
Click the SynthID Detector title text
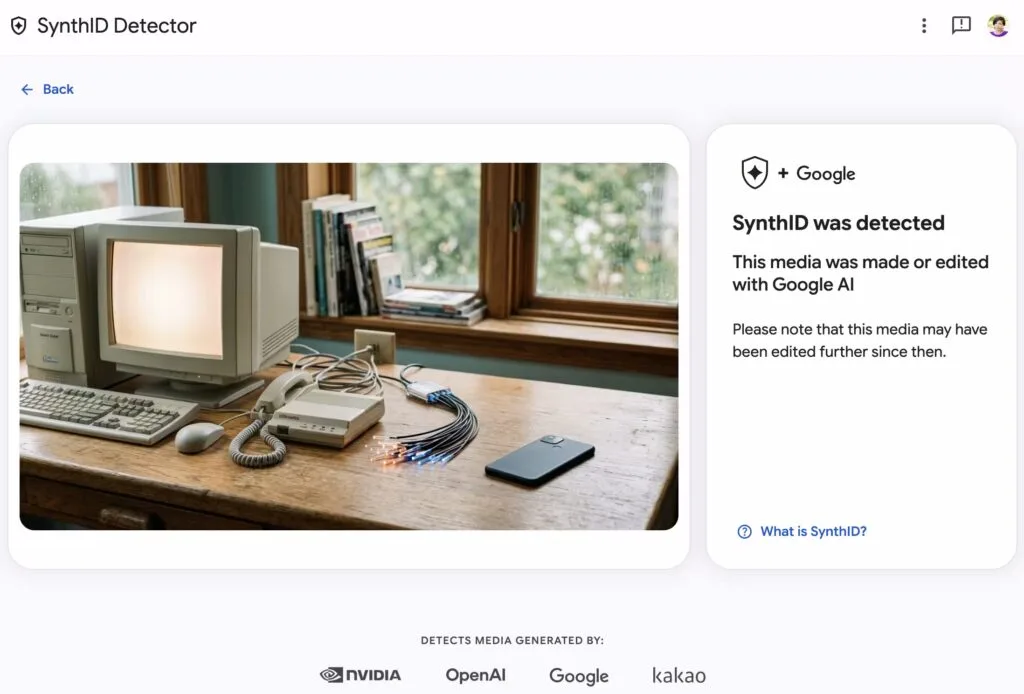pyautogui.click(x=117, y=25)
